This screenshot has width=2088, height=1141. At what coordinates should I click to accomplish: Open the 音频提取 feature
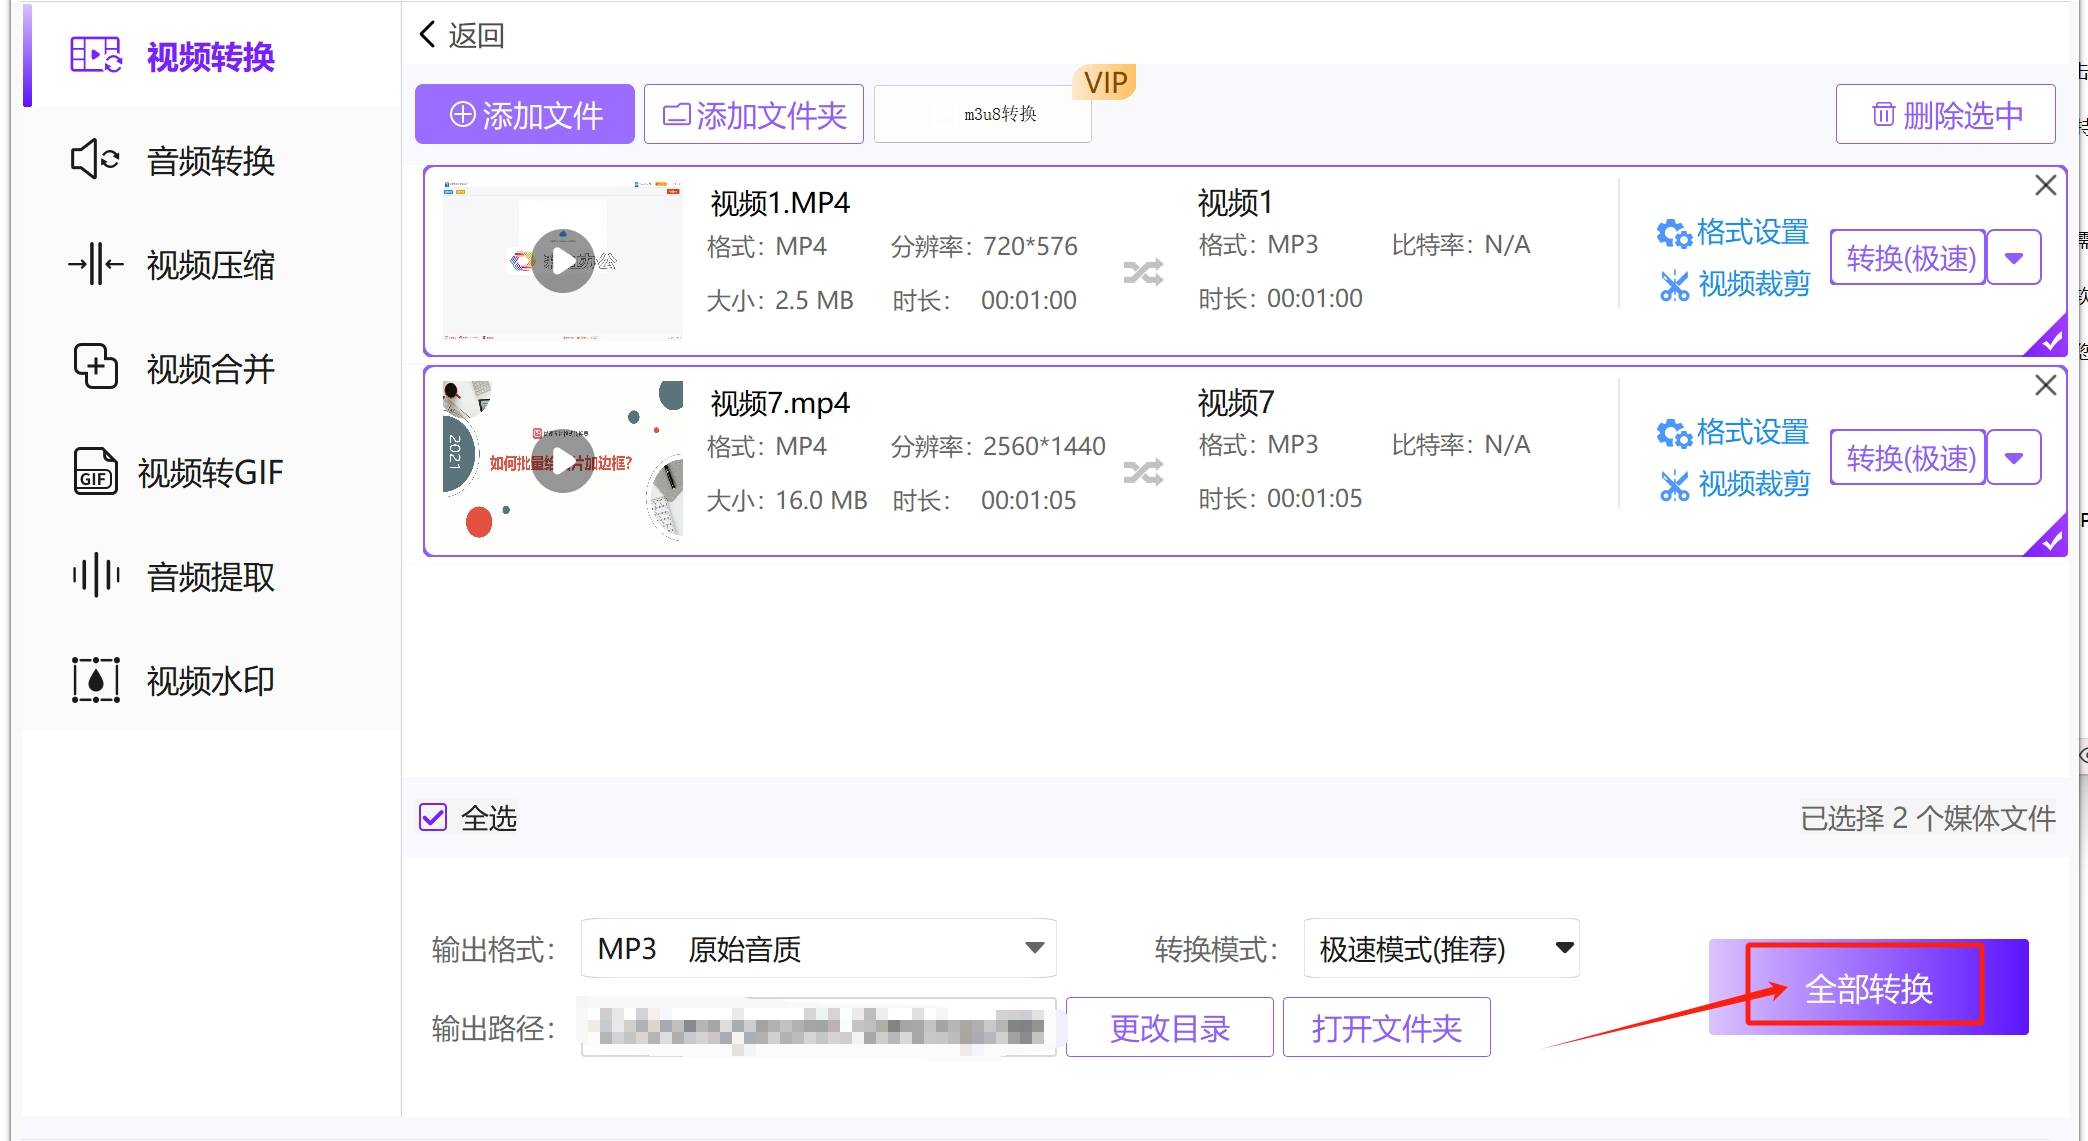tap(208, 576)
